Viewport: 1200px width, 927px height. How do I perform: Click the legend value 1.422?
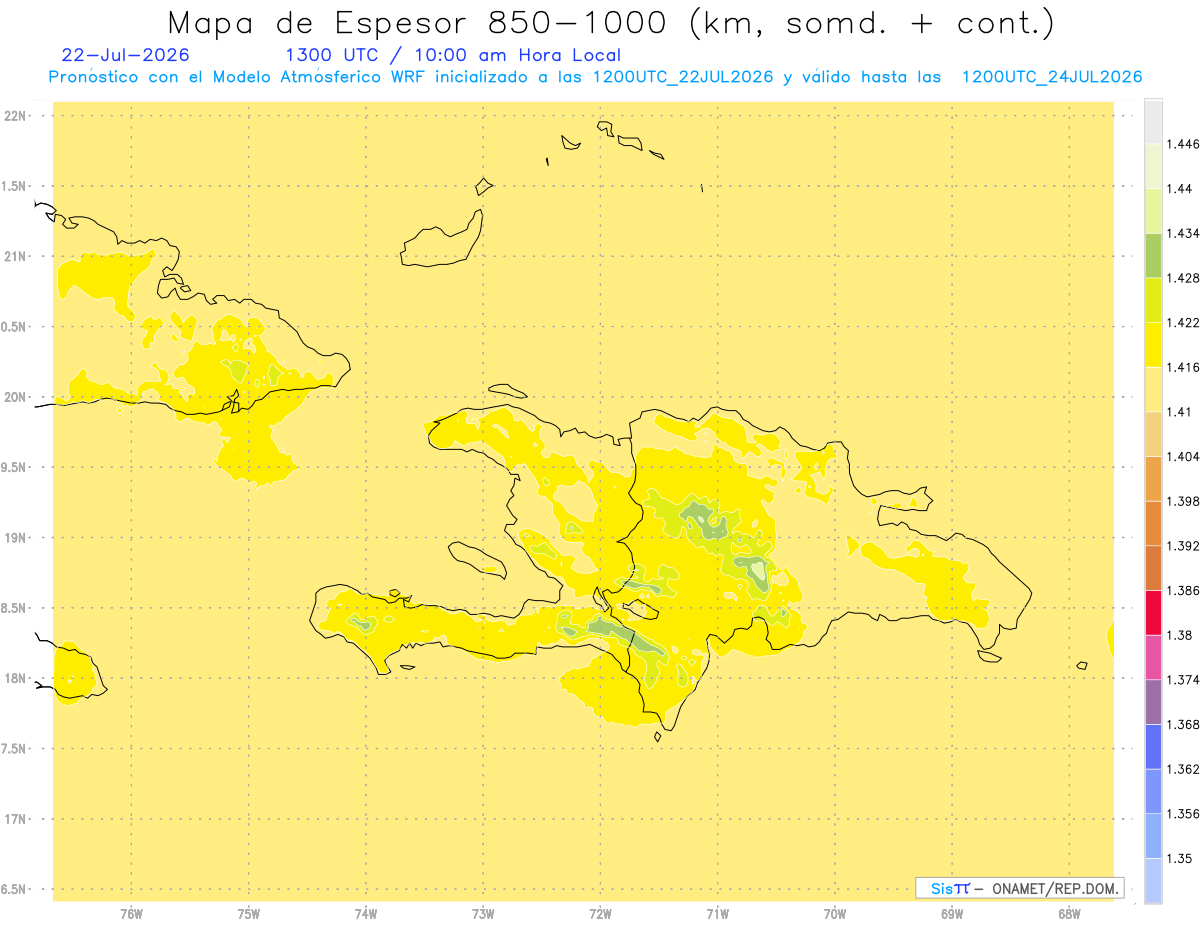1185,322
